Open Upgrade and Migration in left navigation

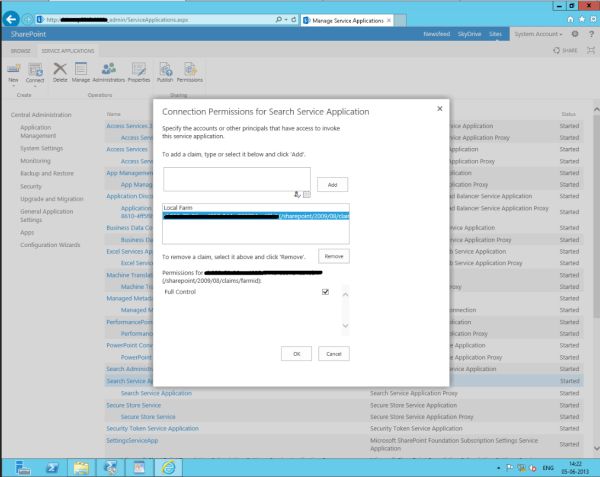click(52, 199)
